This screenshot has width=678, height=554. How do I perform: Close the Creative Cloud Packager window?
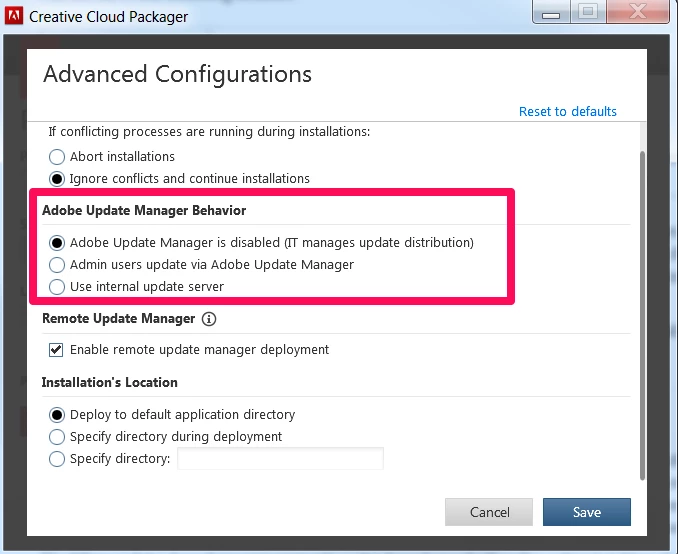click(x=638, y=12)
